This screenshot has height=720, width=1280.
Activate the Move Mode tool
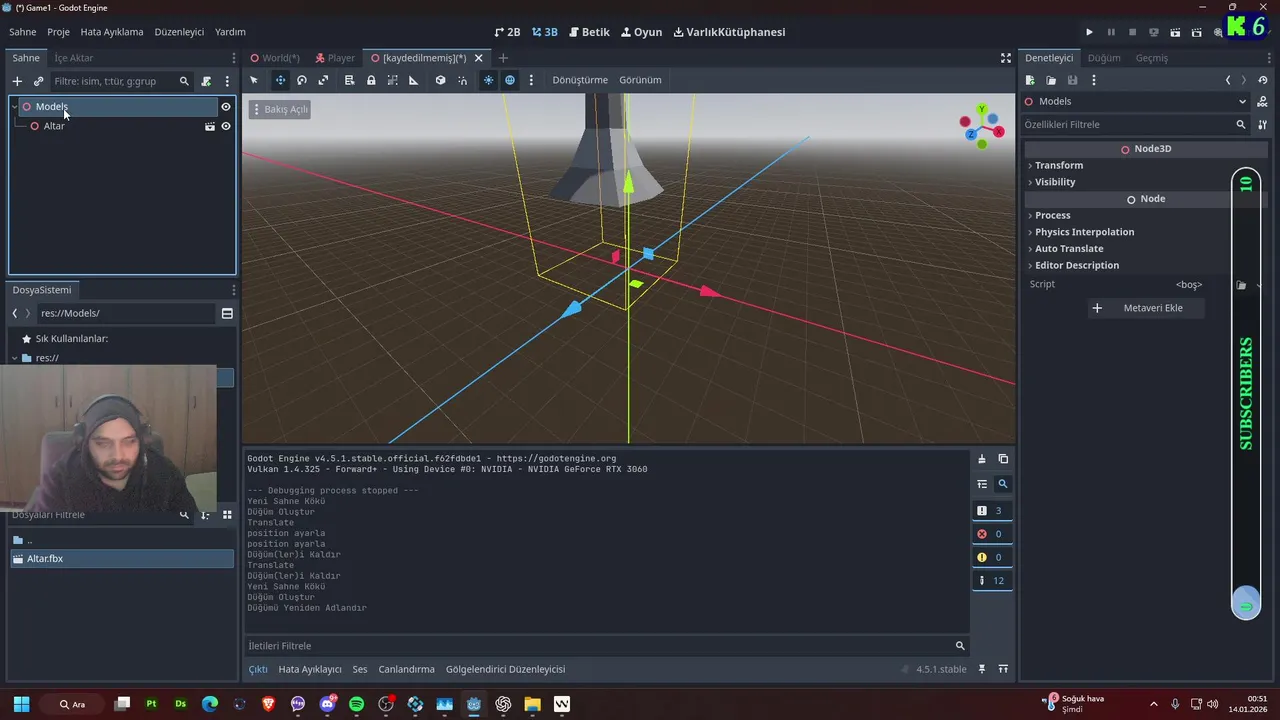[x=280, y=80]
